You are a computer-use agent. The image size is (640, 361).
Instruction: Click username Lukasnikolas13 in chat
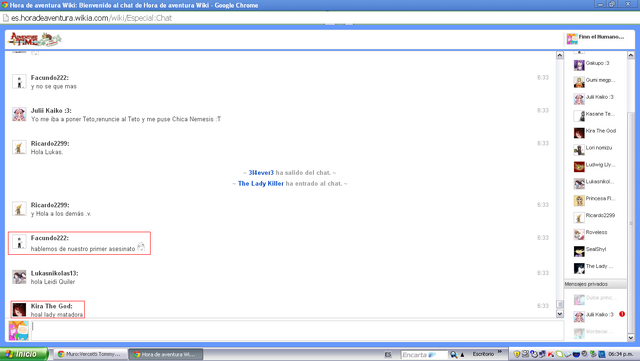click(54, 273)
